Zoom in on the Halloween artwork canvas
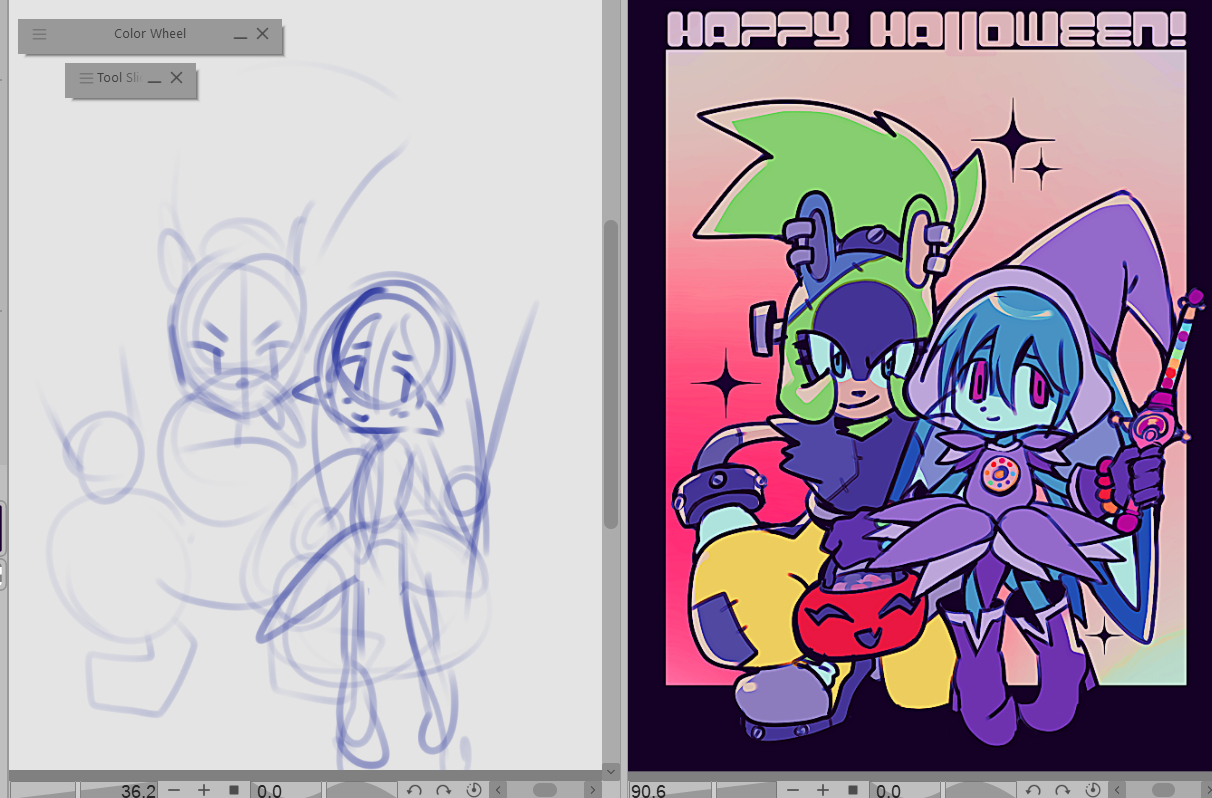The image size is (1212, 798). (823, 790)
